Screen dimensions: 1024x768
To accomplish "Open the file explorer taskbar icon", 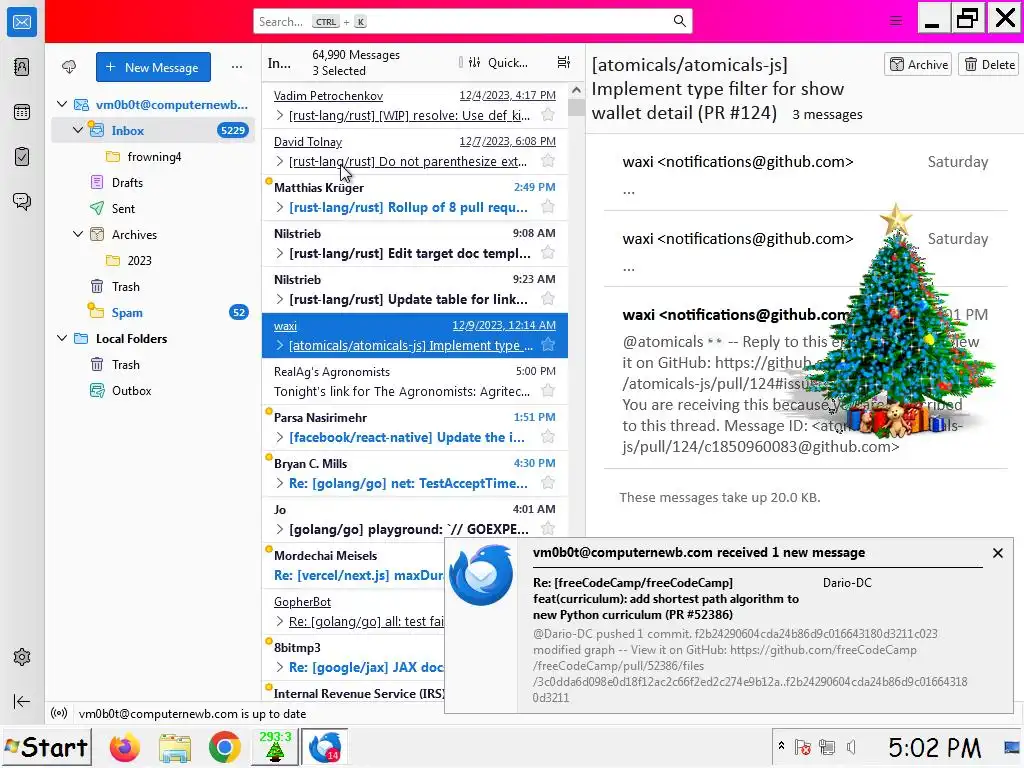I will click(x=174, y=747).
